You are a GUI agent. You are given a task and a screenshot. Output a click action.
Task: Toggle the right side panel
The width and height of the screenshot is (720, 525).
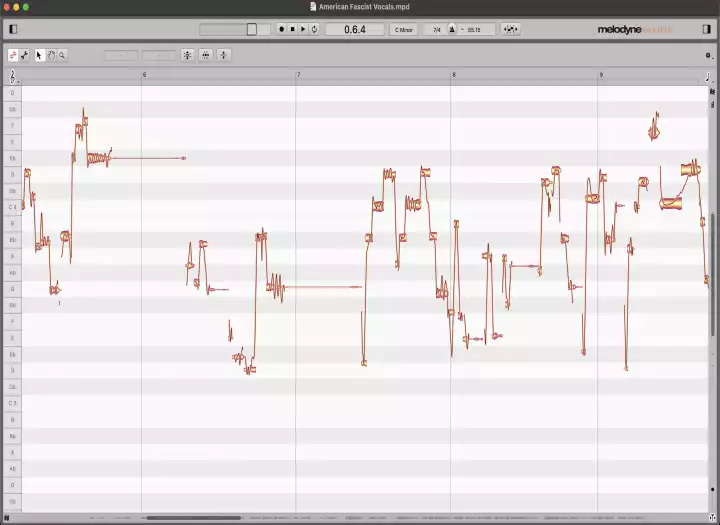[707, 29]
